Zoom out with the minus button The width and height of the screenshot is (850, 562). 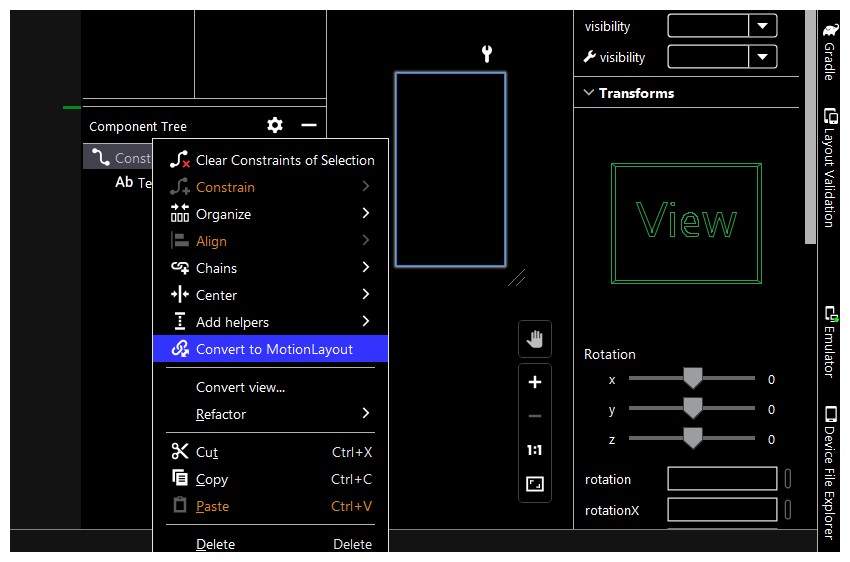535,416
